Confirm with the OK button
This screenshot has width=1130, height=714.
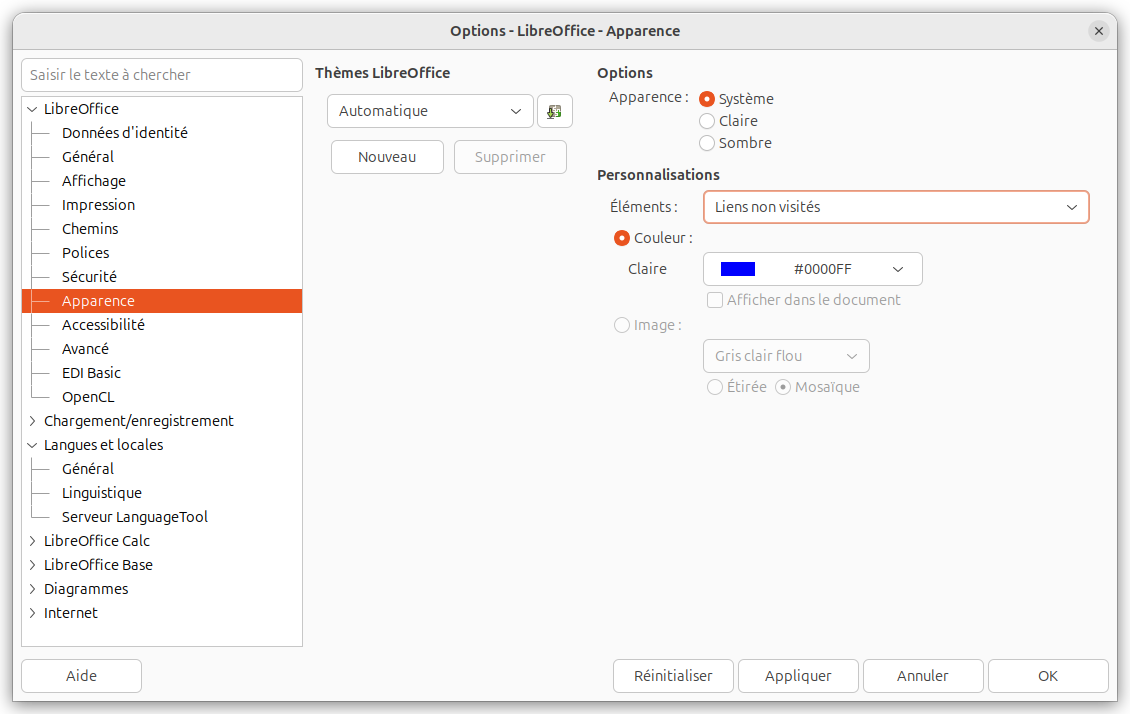(1048, 676)
